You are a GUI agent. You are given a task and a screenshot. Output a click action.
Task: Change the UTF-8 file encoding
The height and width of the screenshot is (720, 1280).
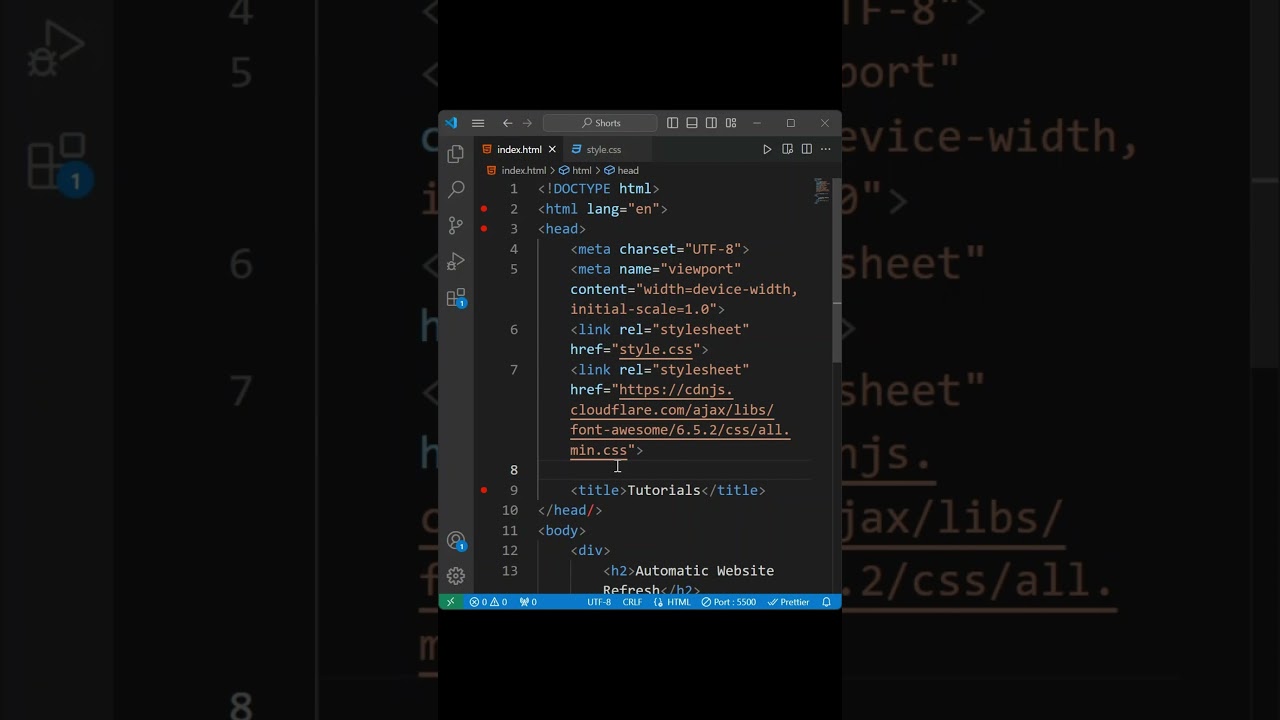point(599,602)
